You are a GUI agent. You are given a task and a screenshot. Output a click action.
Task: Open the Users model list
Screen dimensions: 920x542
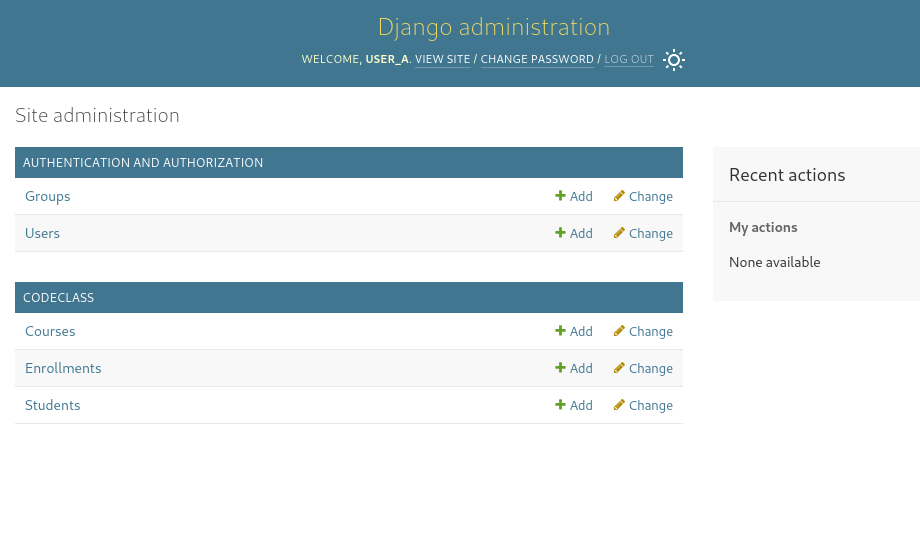pyautogui.click(x=42, y=233)
